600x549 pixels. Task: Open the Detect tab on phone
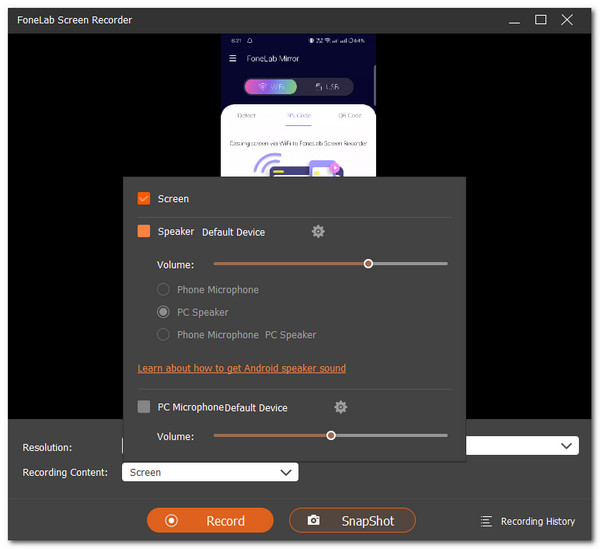(x=246, y=116)
